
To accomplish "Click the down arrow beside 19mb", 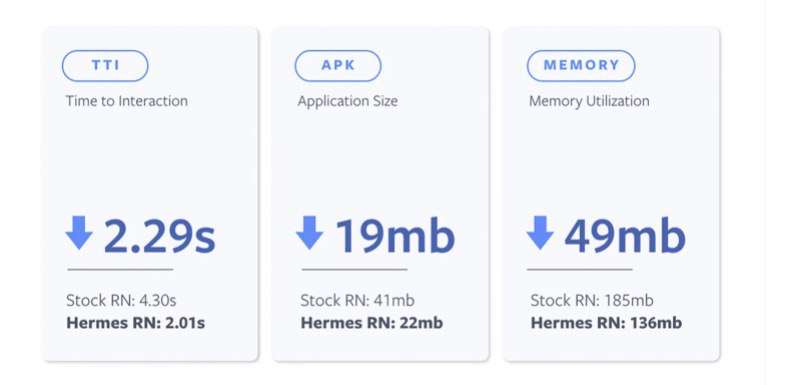I will click(x=309, y=232).
